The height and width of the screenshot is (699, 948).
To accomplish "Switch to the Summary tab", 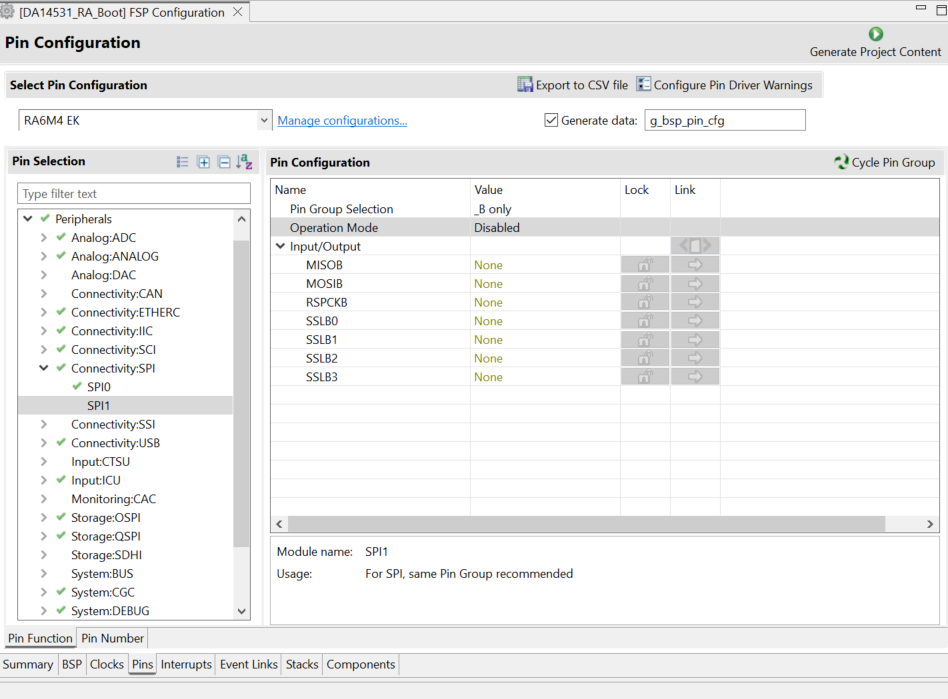I will 28,664.
